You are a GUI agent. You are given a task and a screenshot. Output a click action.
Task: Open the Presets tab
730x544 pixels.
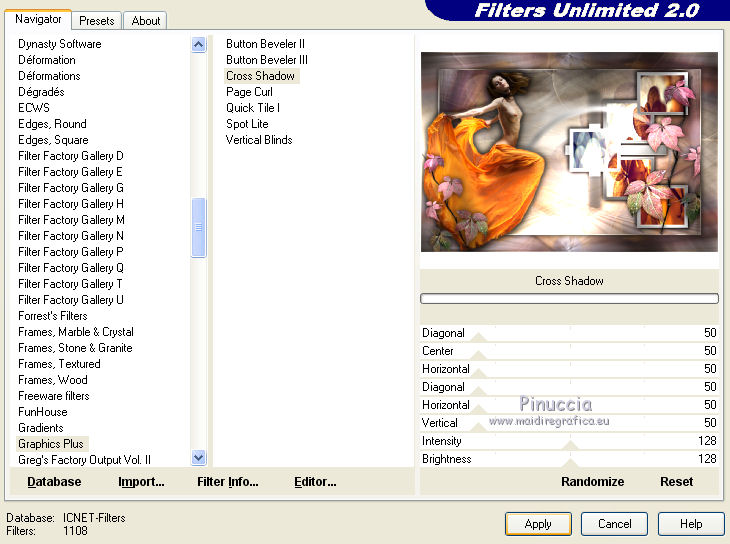(97, 21)
